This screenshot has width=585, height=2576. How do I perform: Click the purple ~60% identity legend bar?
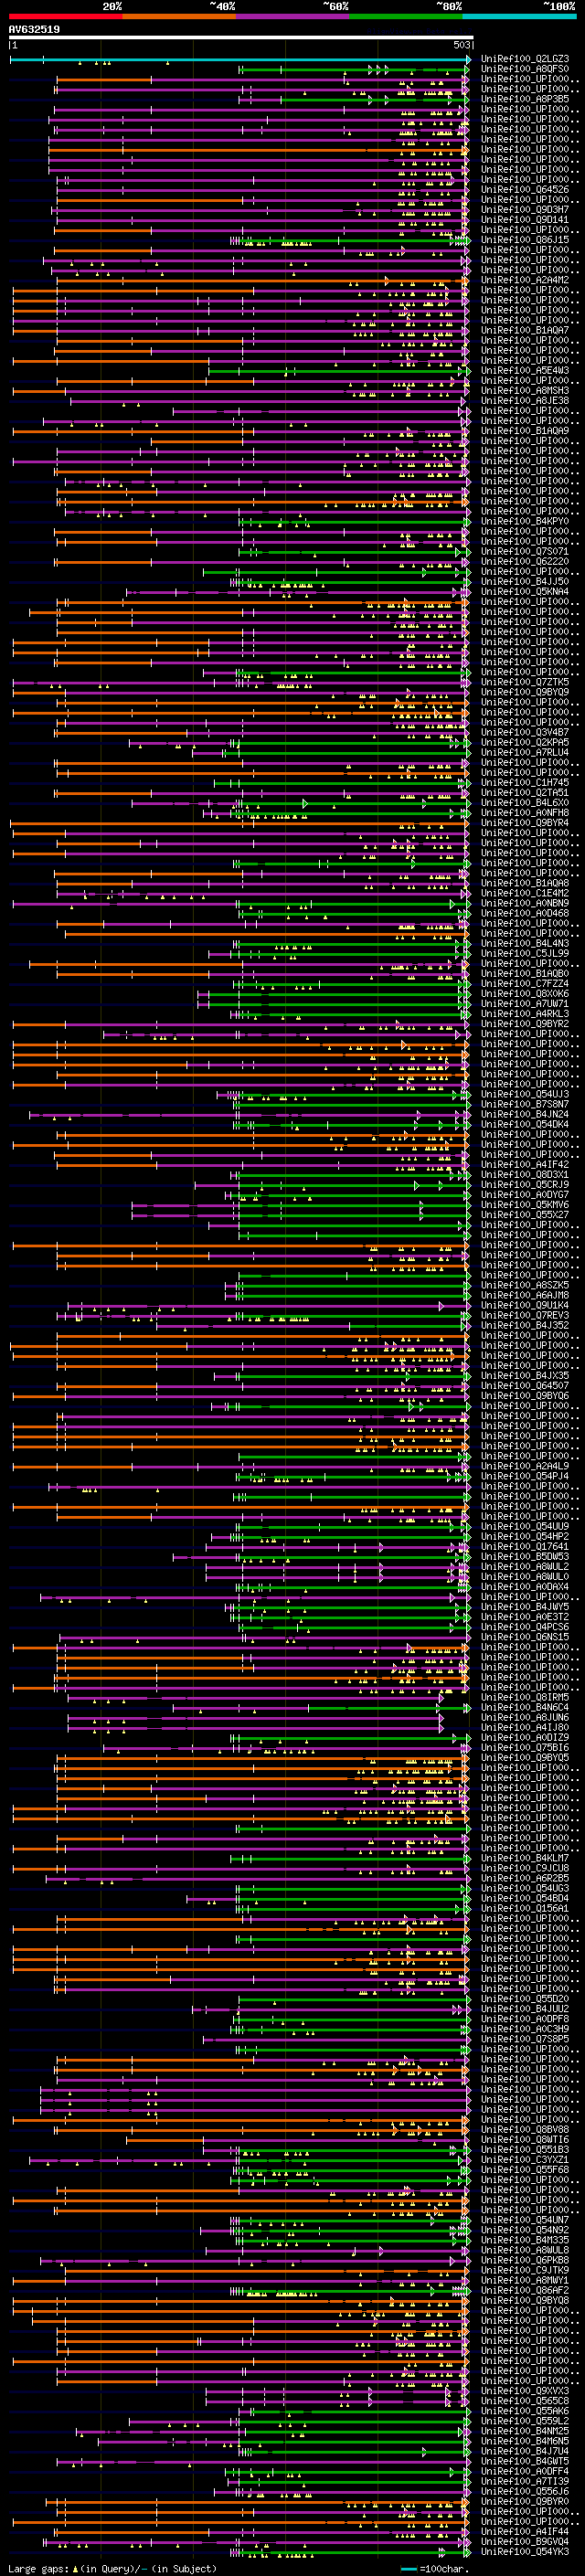(292, 16)
